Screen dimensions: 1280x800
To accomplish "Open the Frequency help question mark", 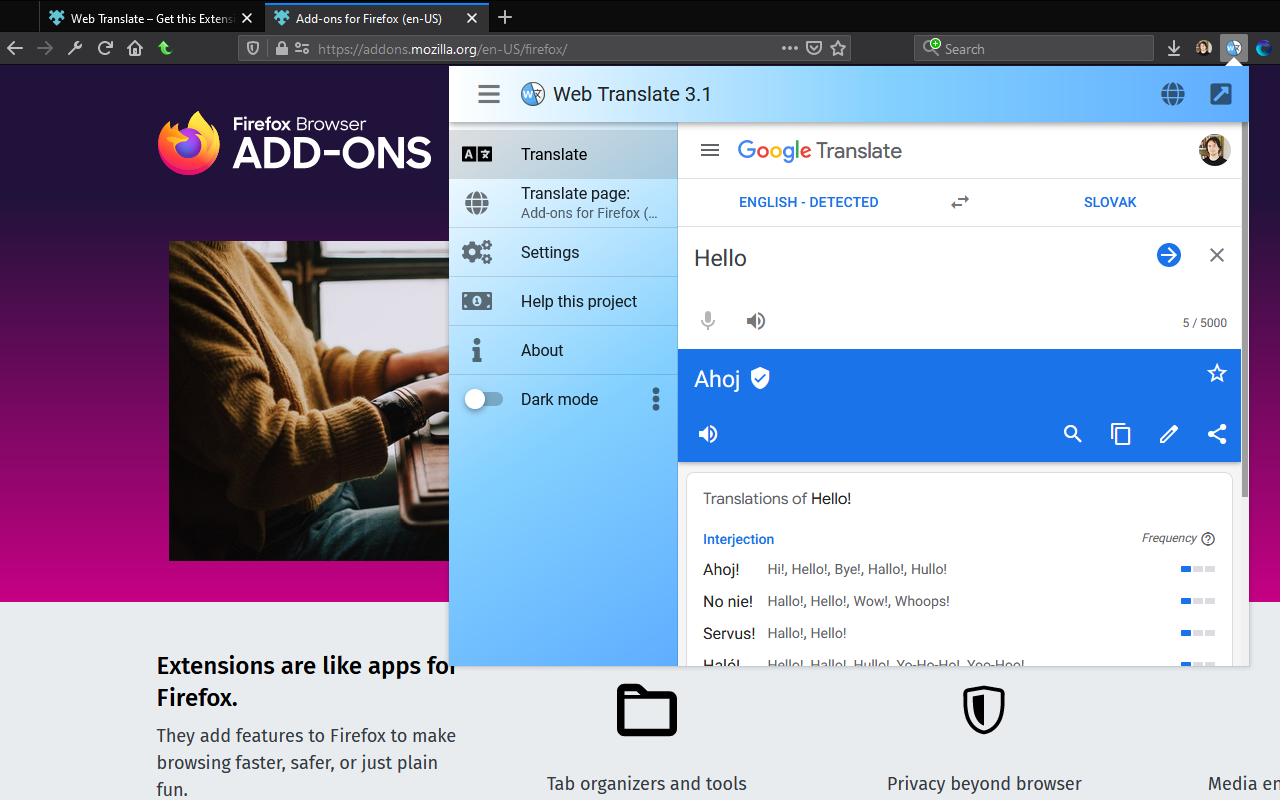I will click(x=1208, y=539).
